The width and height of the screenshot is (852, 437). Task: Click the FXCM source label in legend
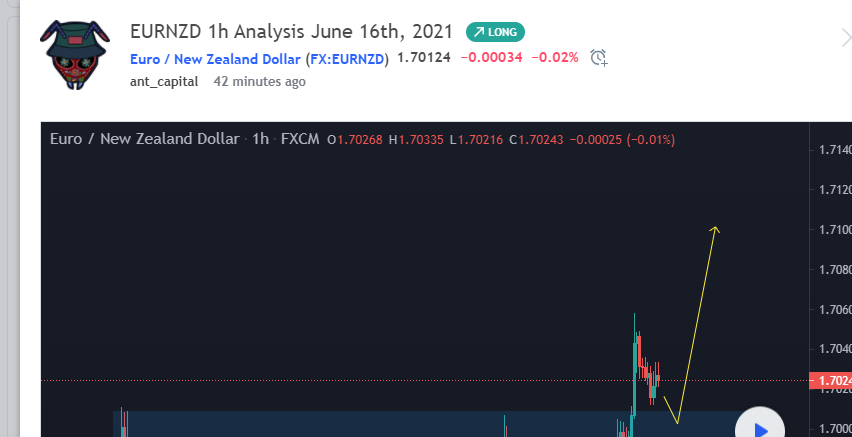coord(300,139)
